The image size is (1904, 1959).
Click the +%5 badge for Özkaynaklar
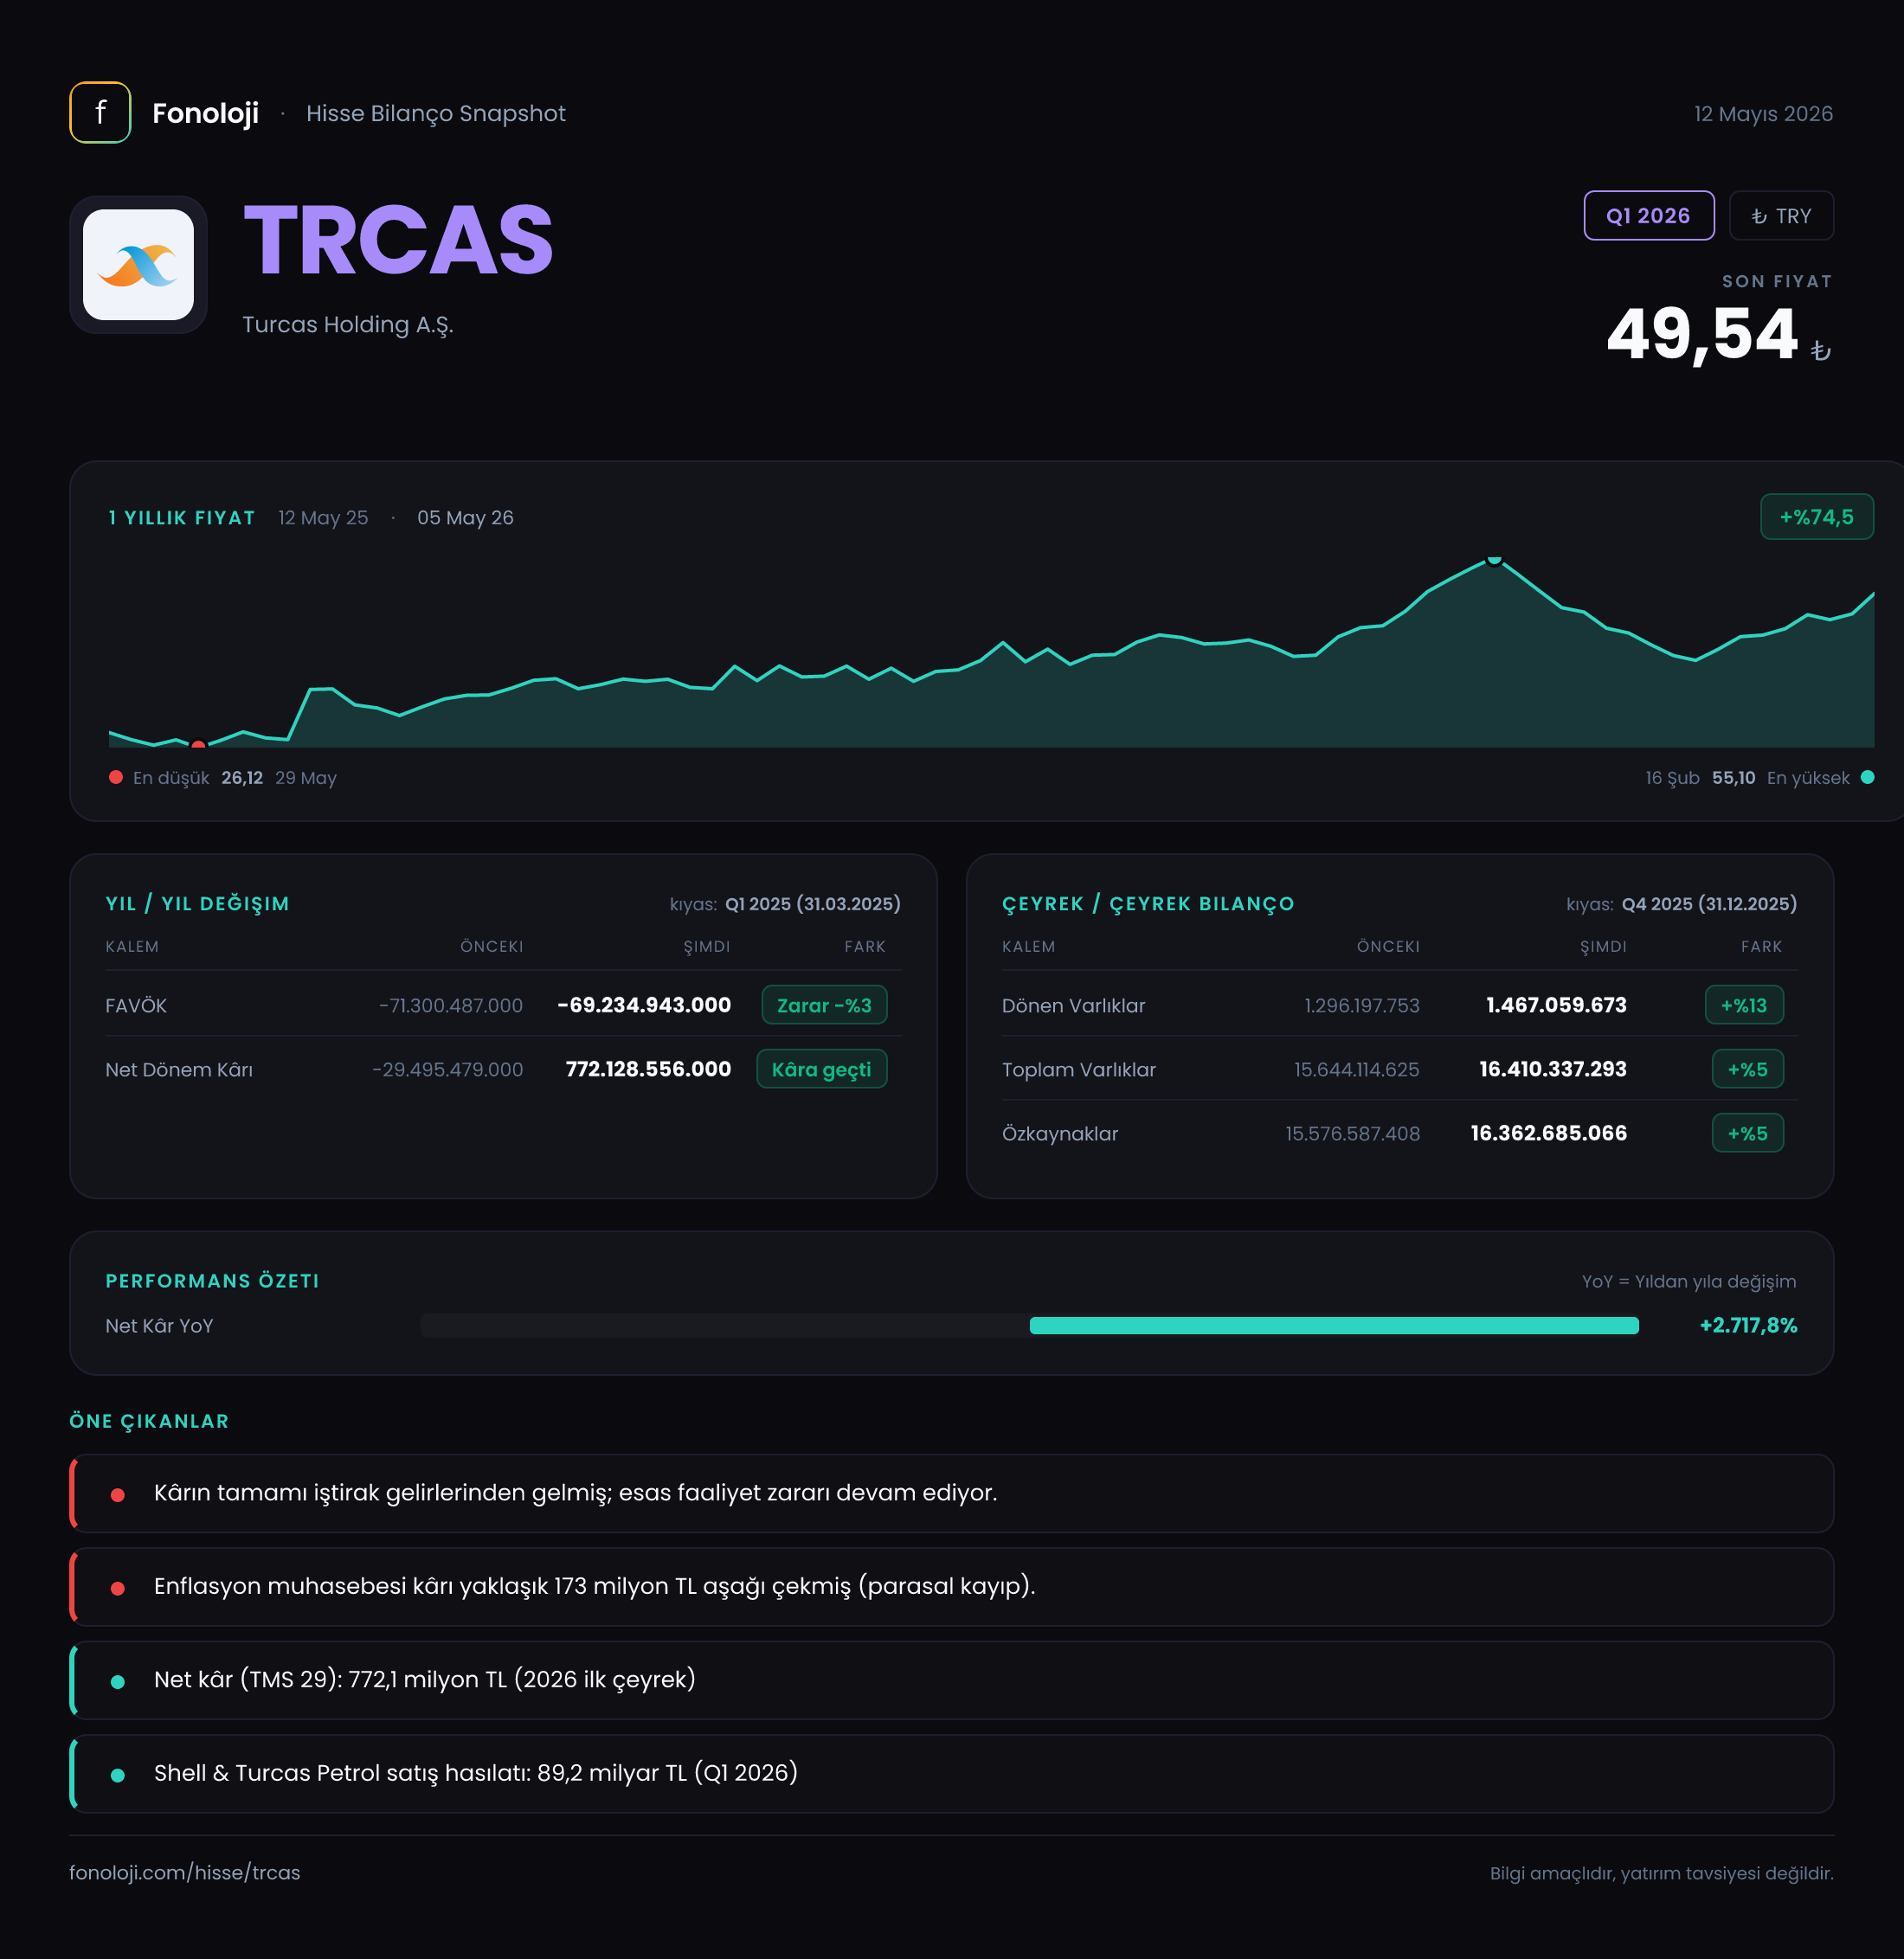pos(1747,1133)
